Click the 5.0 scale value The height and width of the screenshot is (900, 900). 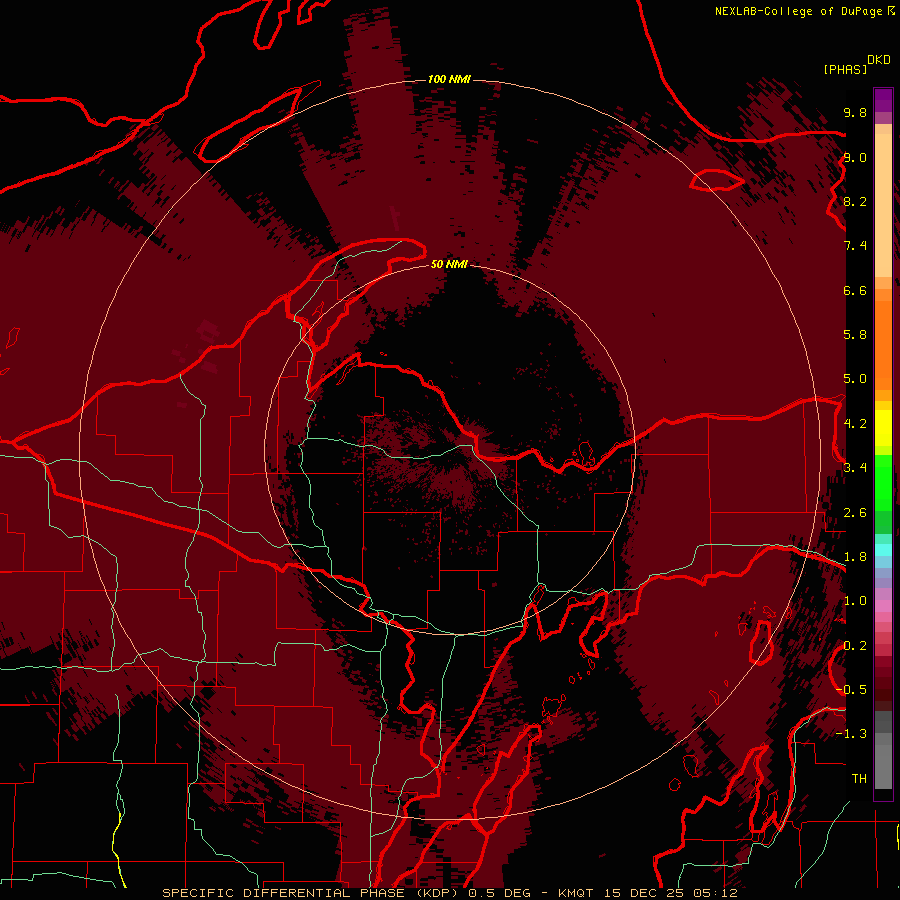855,379
